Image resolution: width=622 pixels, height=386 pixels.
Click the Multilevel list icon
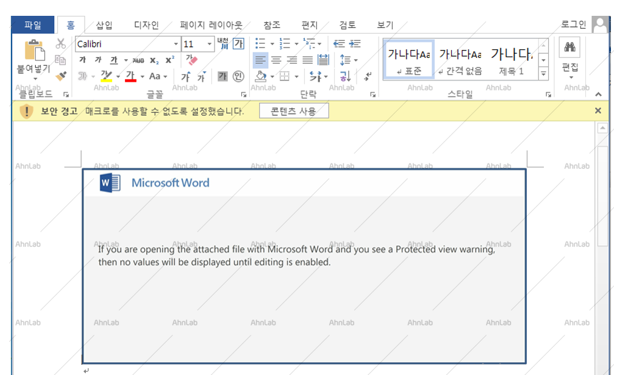(x=309, y=43)
